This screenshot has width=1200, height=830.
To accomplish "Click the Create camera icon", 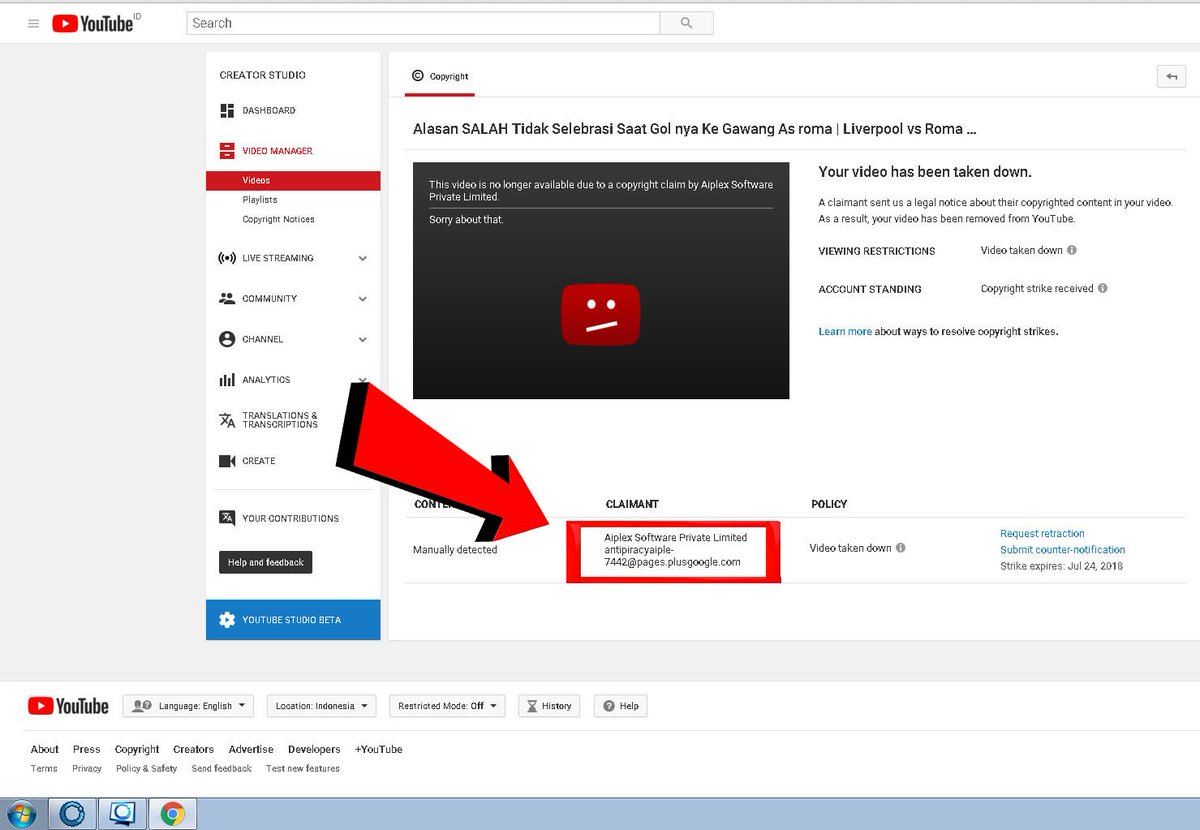I will (227, 461).
